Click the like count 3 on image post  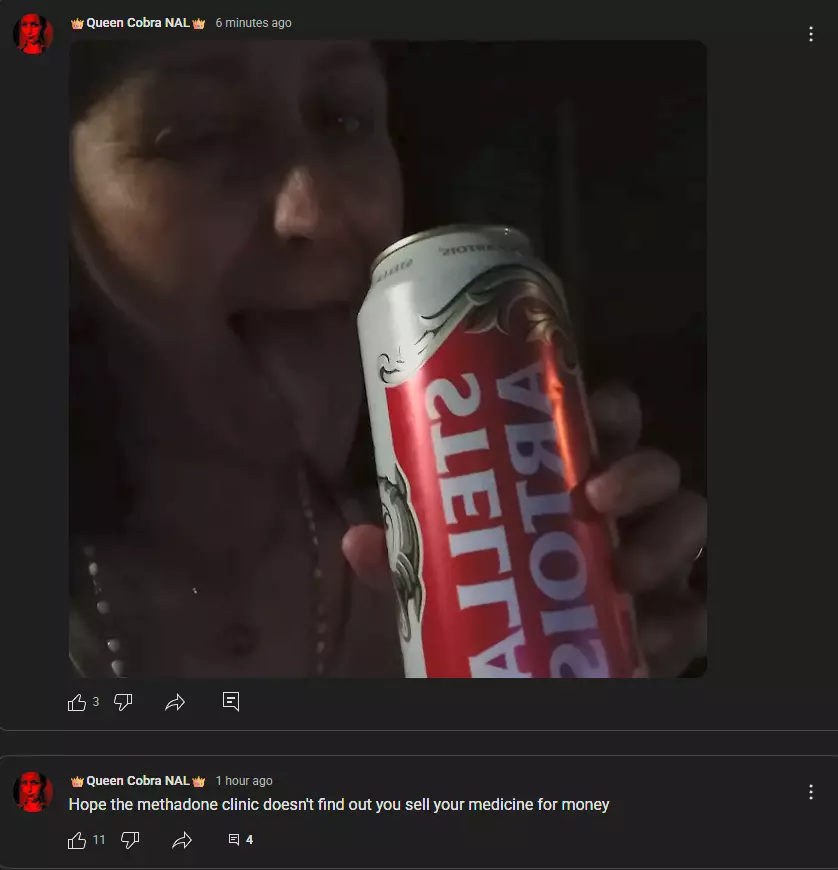coord(95,702)
